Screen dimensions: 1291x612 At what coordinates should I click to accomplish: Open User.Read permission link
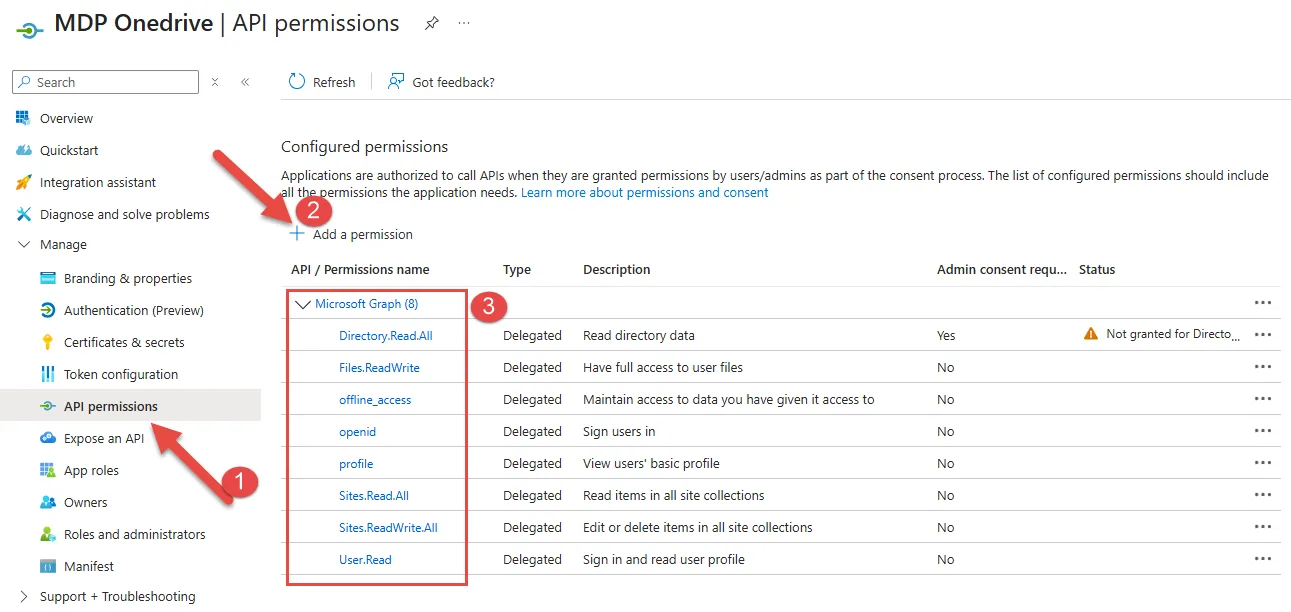coord(365,559)
